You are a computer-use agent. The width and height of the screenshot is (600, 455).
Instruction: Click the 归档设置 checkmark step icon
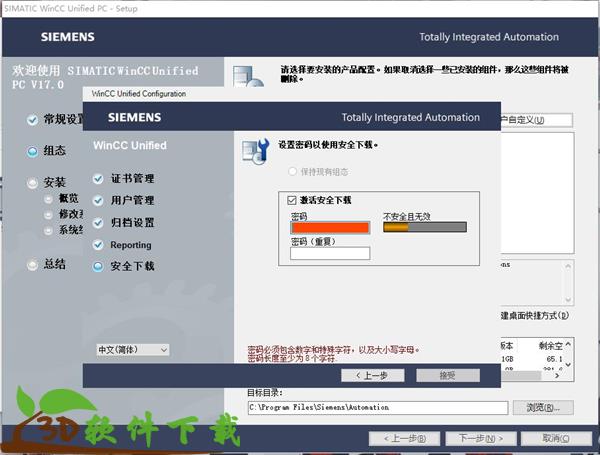tap(98, 223)
